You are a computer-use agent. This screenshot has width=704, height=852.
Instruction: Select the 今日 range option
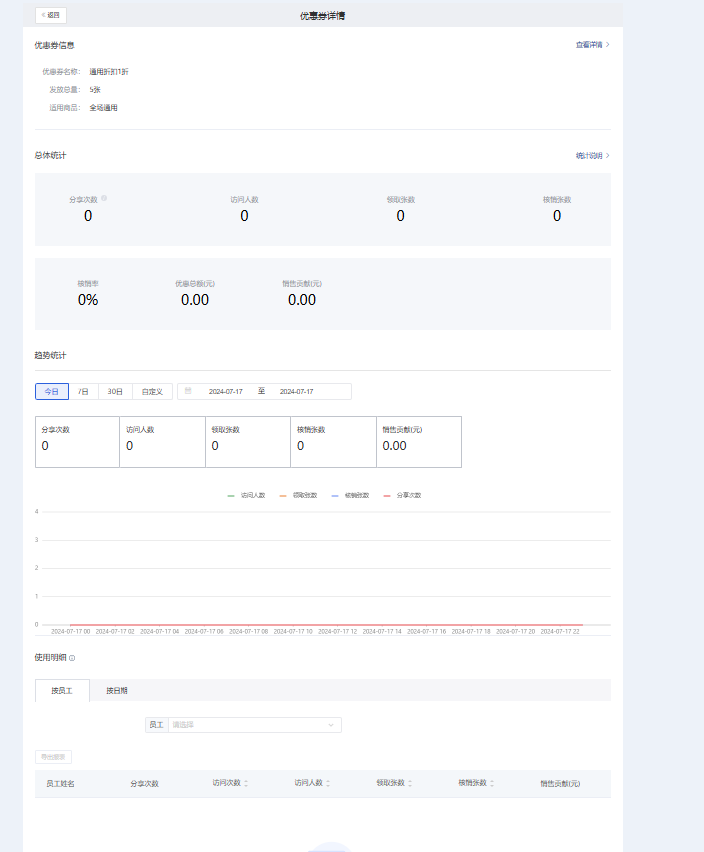(52, 391)
